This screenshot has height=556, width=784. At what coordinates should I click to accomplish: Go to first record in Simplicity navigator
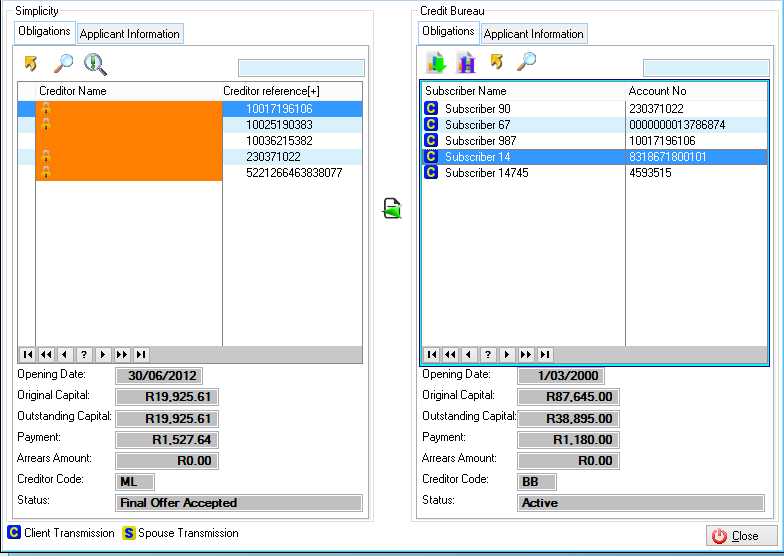tap(28, 354)
